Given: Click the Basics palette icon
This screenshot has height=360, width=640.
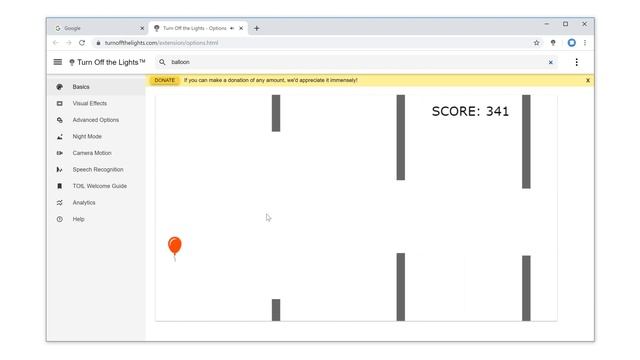Looking at the screenshot, I should point(60,87).
